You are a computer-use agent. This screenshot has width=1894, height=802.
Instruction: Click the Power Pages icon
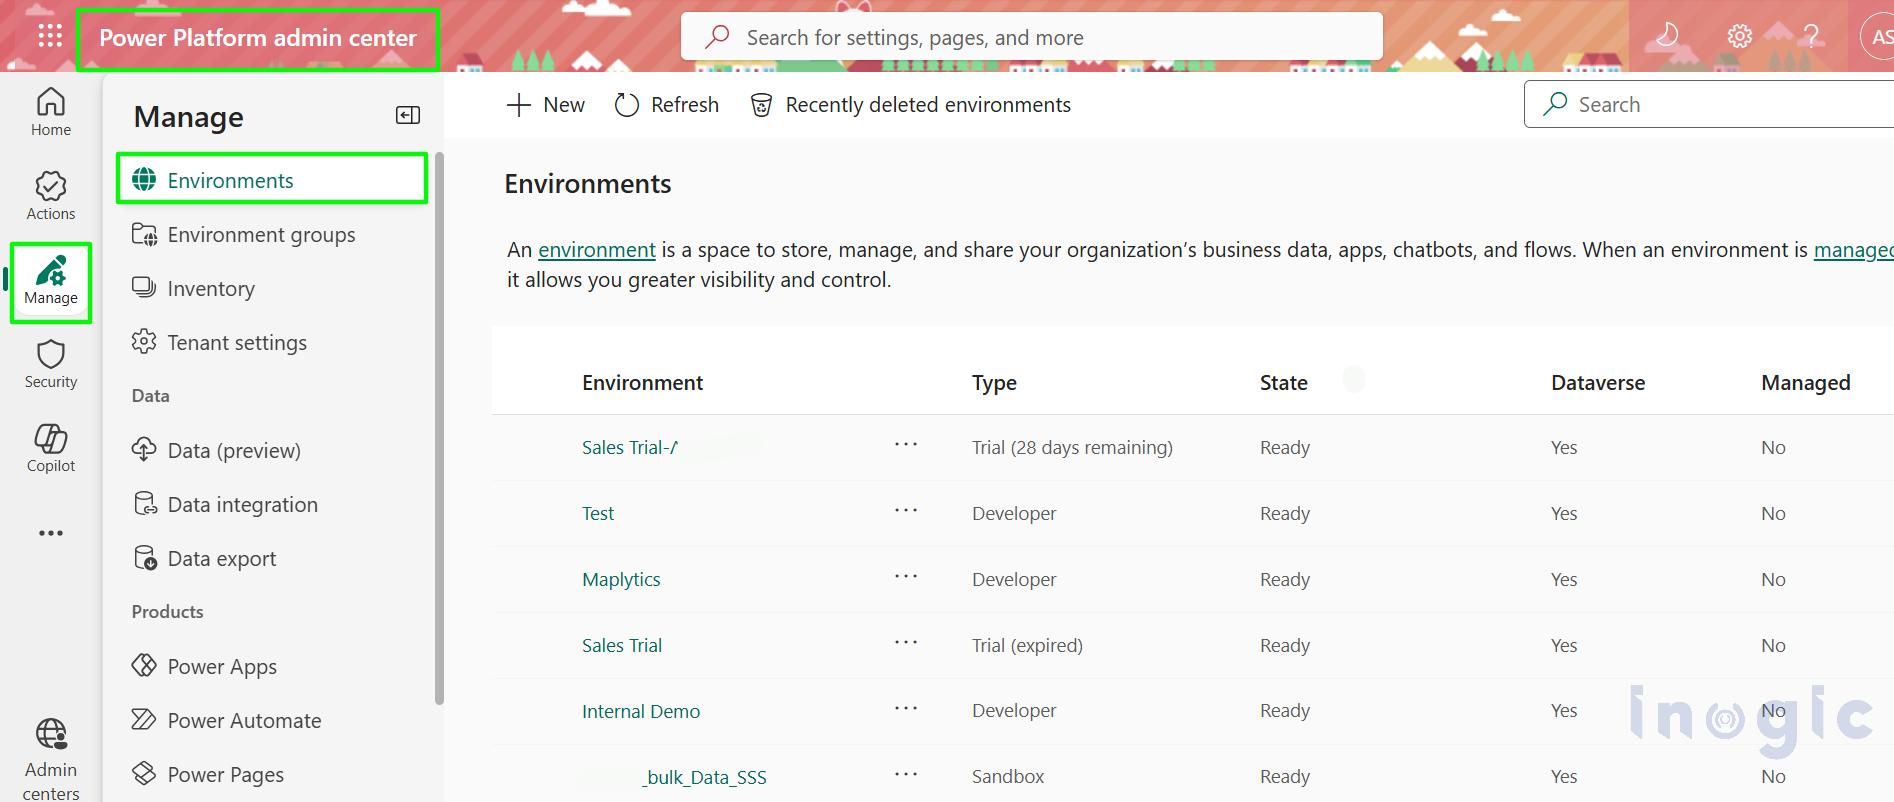(x=144, y=773)
